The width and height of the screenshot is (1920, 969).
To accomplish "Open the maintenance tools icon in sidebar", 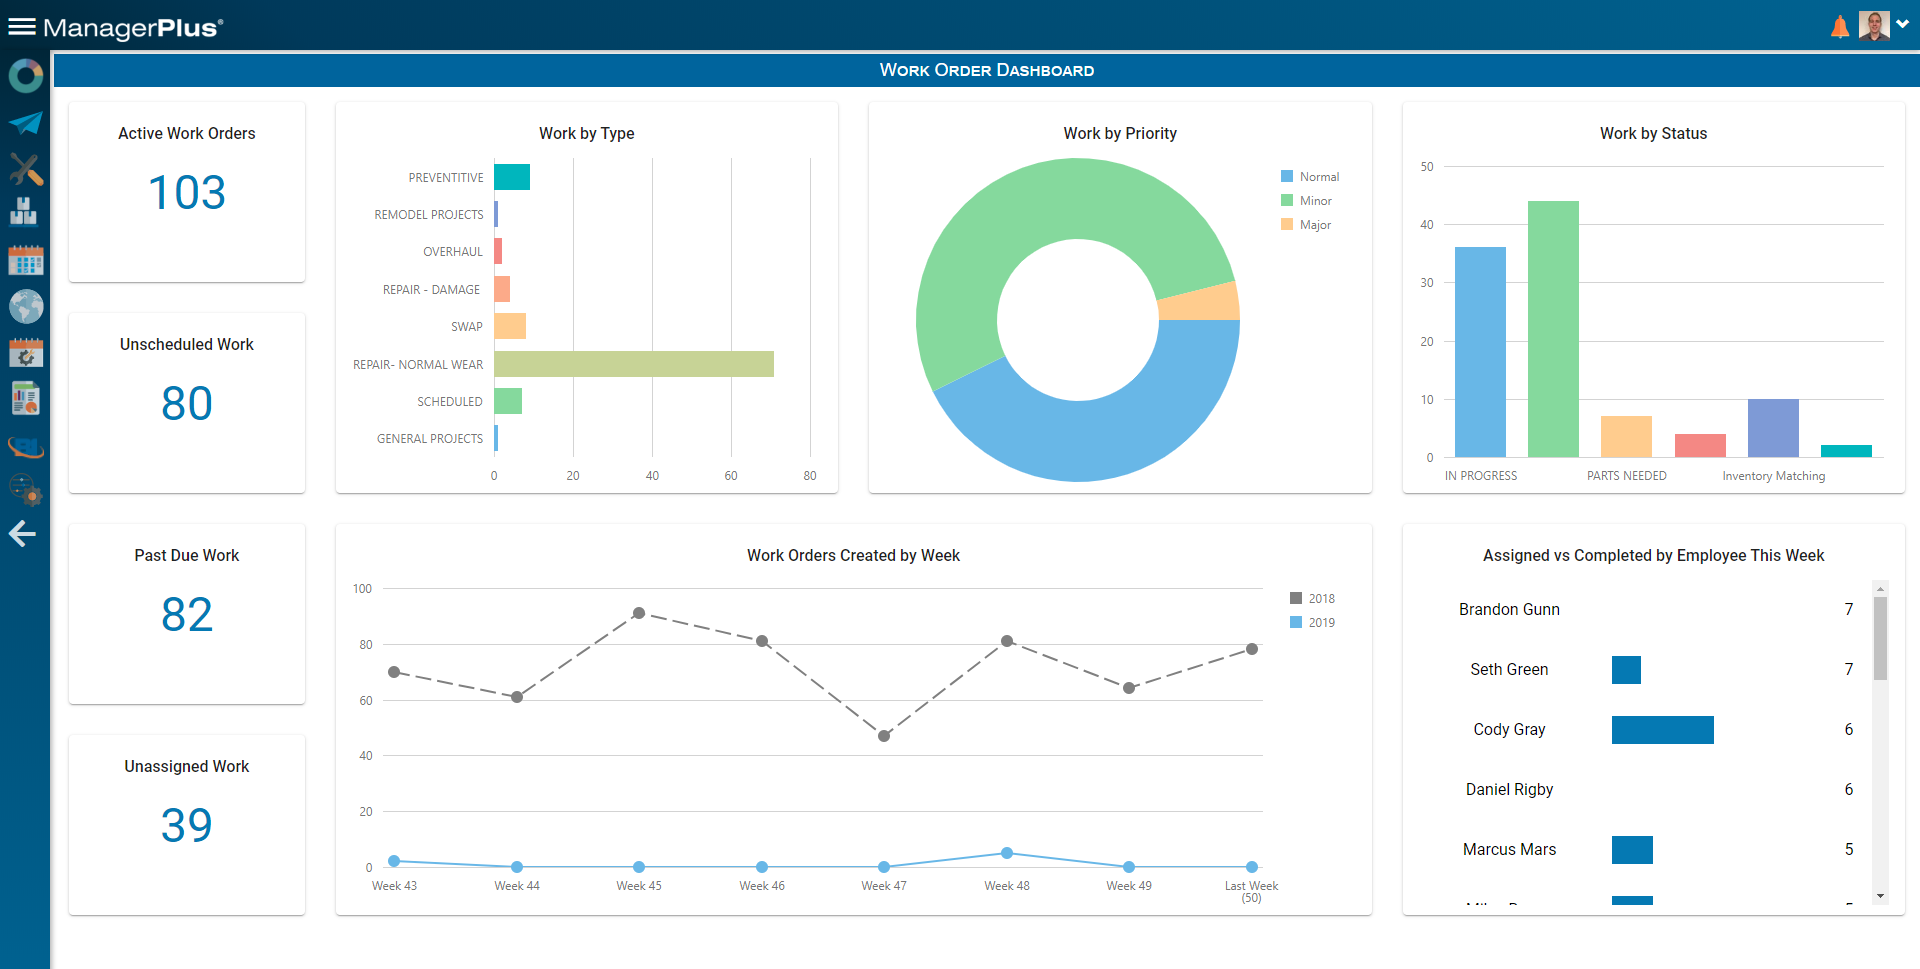I will click(x=25, y=170).
